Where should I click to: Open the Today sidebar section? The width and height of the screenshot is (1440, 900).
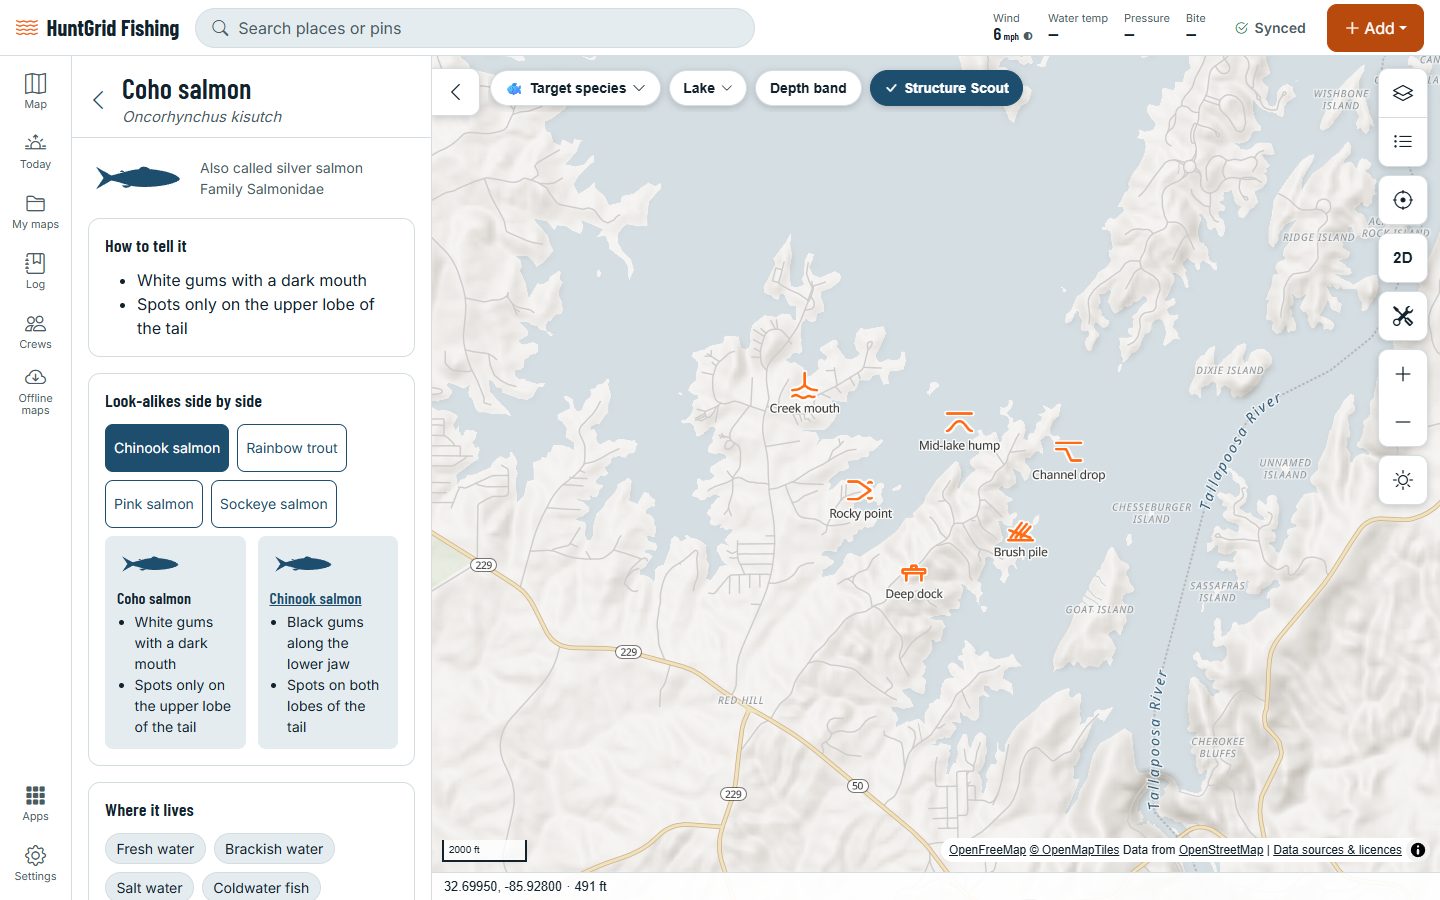[35, 151]
